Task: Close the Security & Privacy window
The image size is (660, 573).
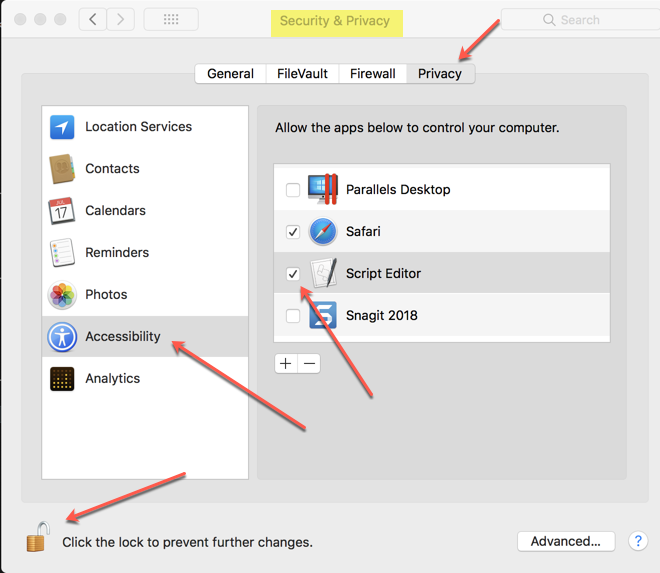Action: (x=20, y=19)
